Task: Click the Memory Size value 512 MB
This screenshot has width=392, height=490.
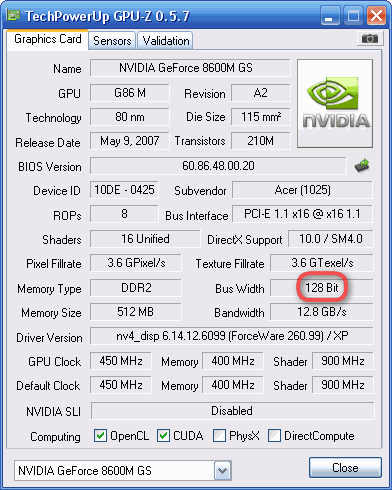Action: pyautogui.click(x=136, y=312)
